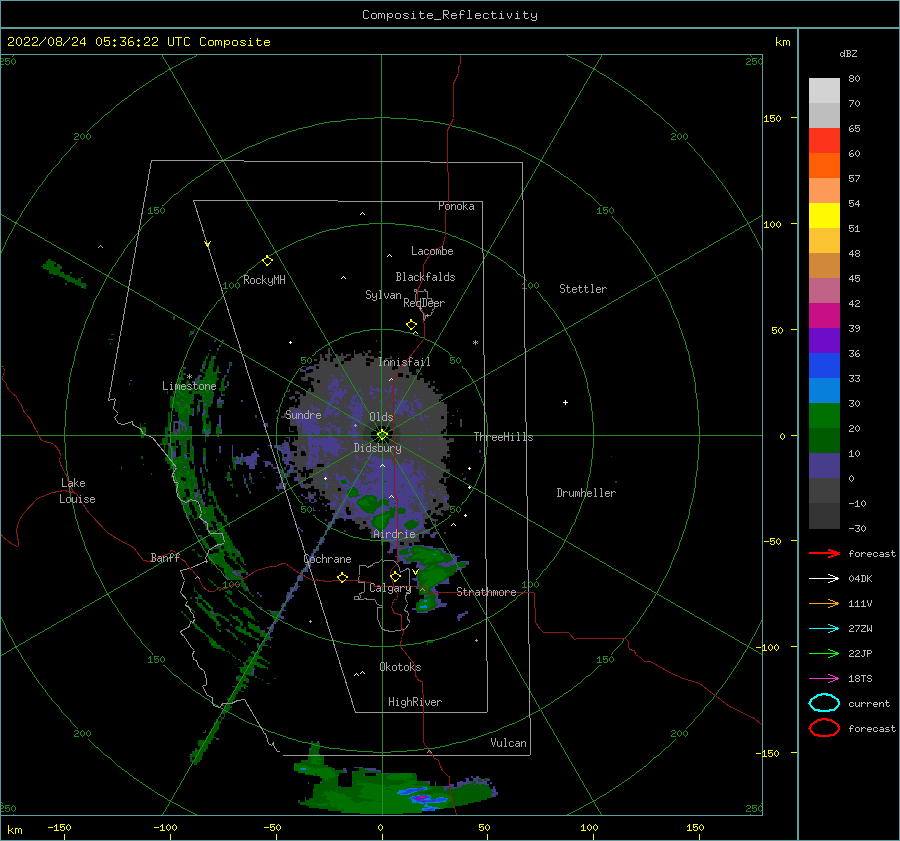The image size is (900, 841).
Task: Click the Banff city label
Action: click(x=165, y=557)
